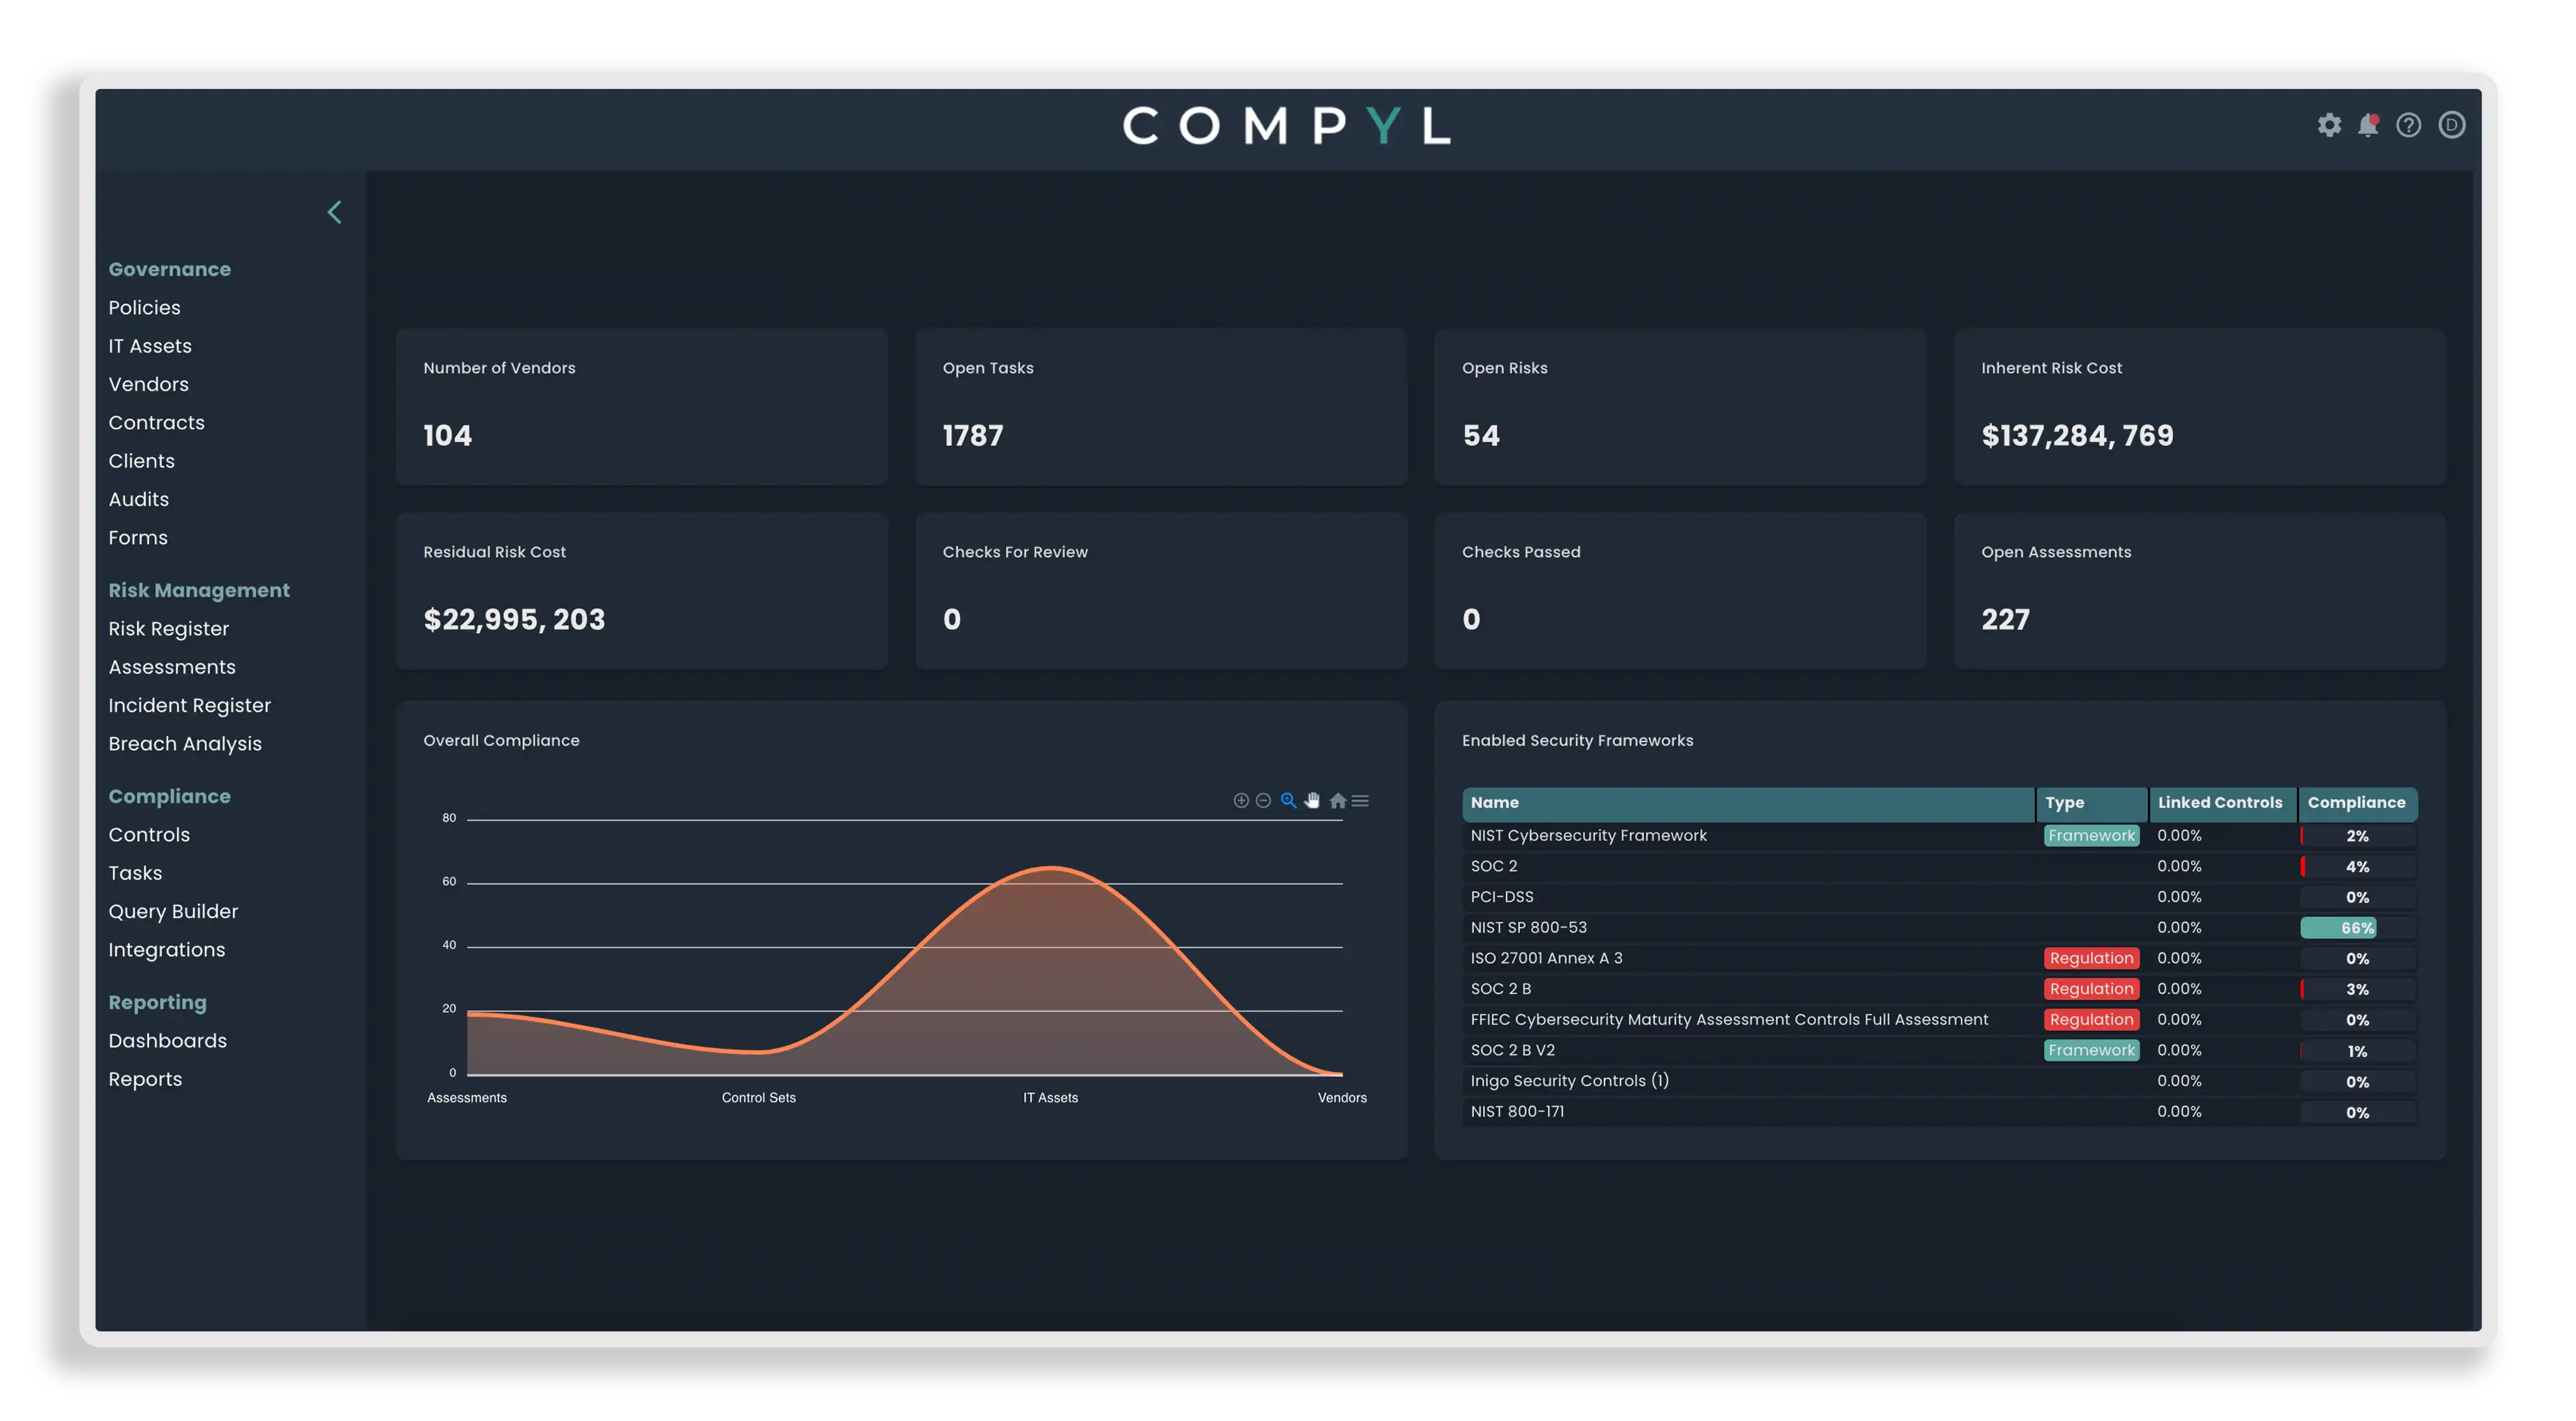The height and width of the screenshot is (1421, 2576).
Task: Sort frameworks by the Name column header
Action: click(1495, 802)
